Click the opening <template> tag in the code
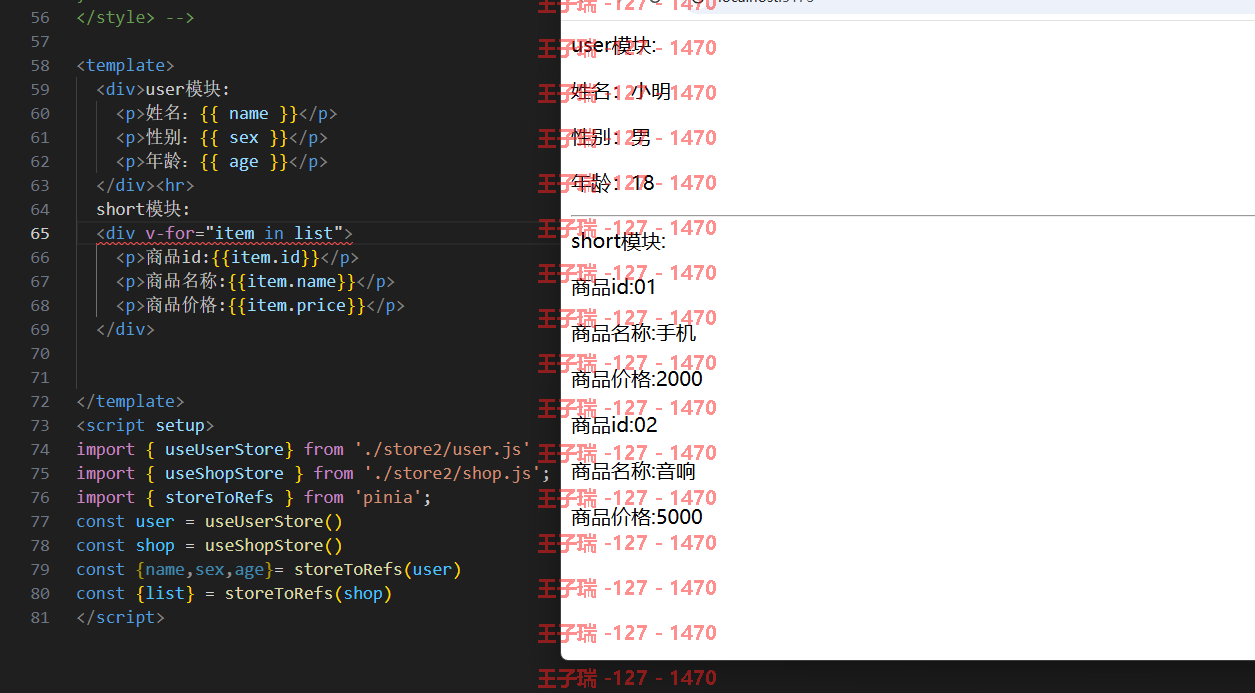1255x693 pixels. [125, 65]
